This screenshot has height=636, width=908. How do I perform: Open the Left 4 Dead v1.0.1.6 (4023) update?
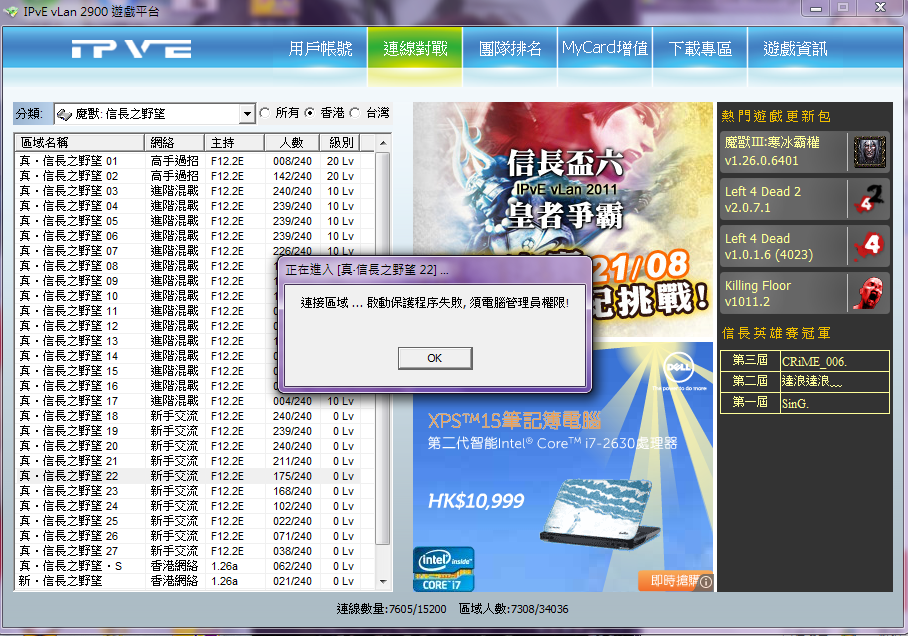click(804, 246)
